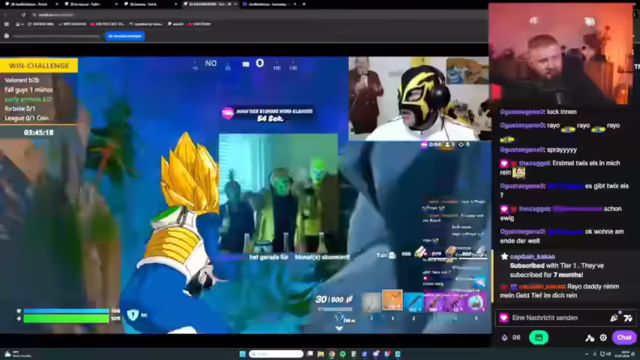
Task: Expand system tray hidden icons chevron
Action: coord(587,354)
